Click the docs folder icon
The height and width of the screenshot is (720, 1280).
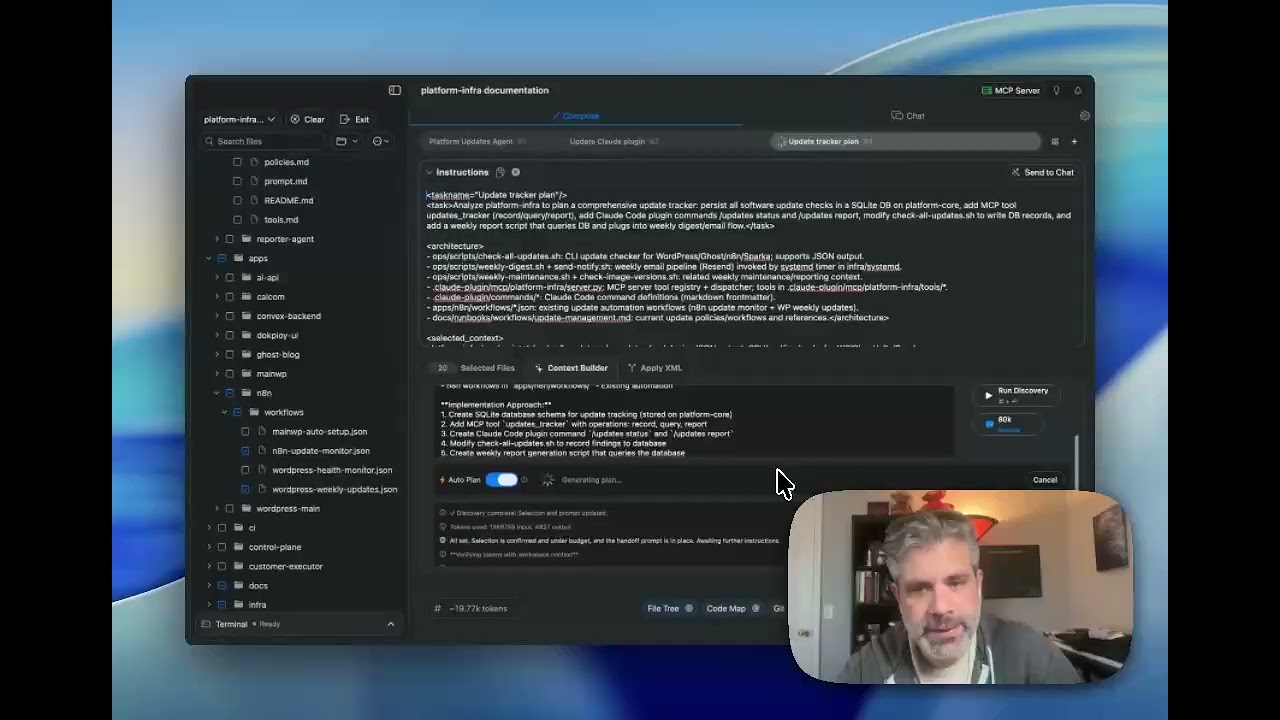[238, 585]
